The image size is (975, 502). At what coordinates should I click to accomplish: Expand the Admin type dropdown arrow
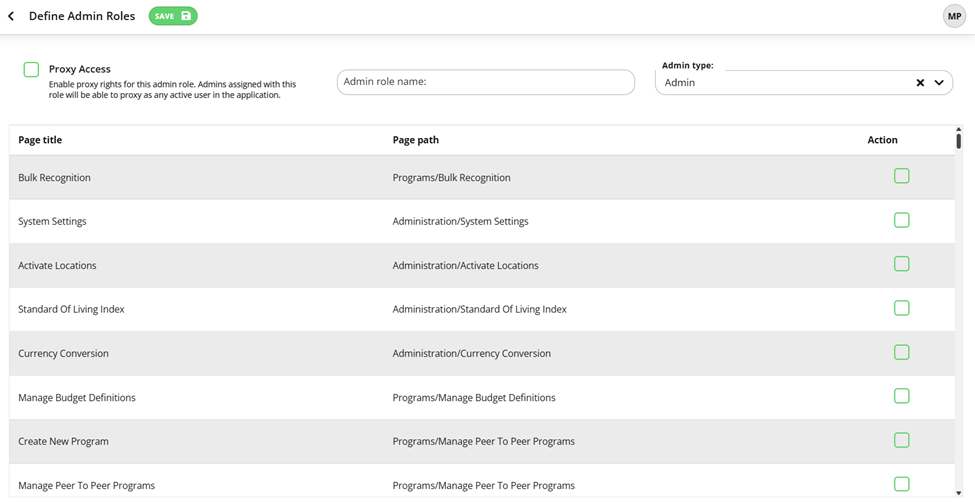(x=939, y=83)
